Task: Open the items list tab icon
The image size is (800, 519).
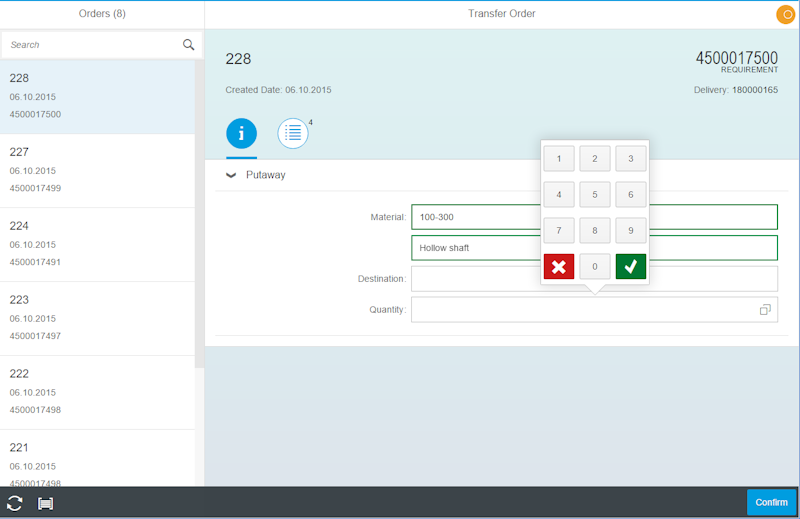Action: point(292,133)
